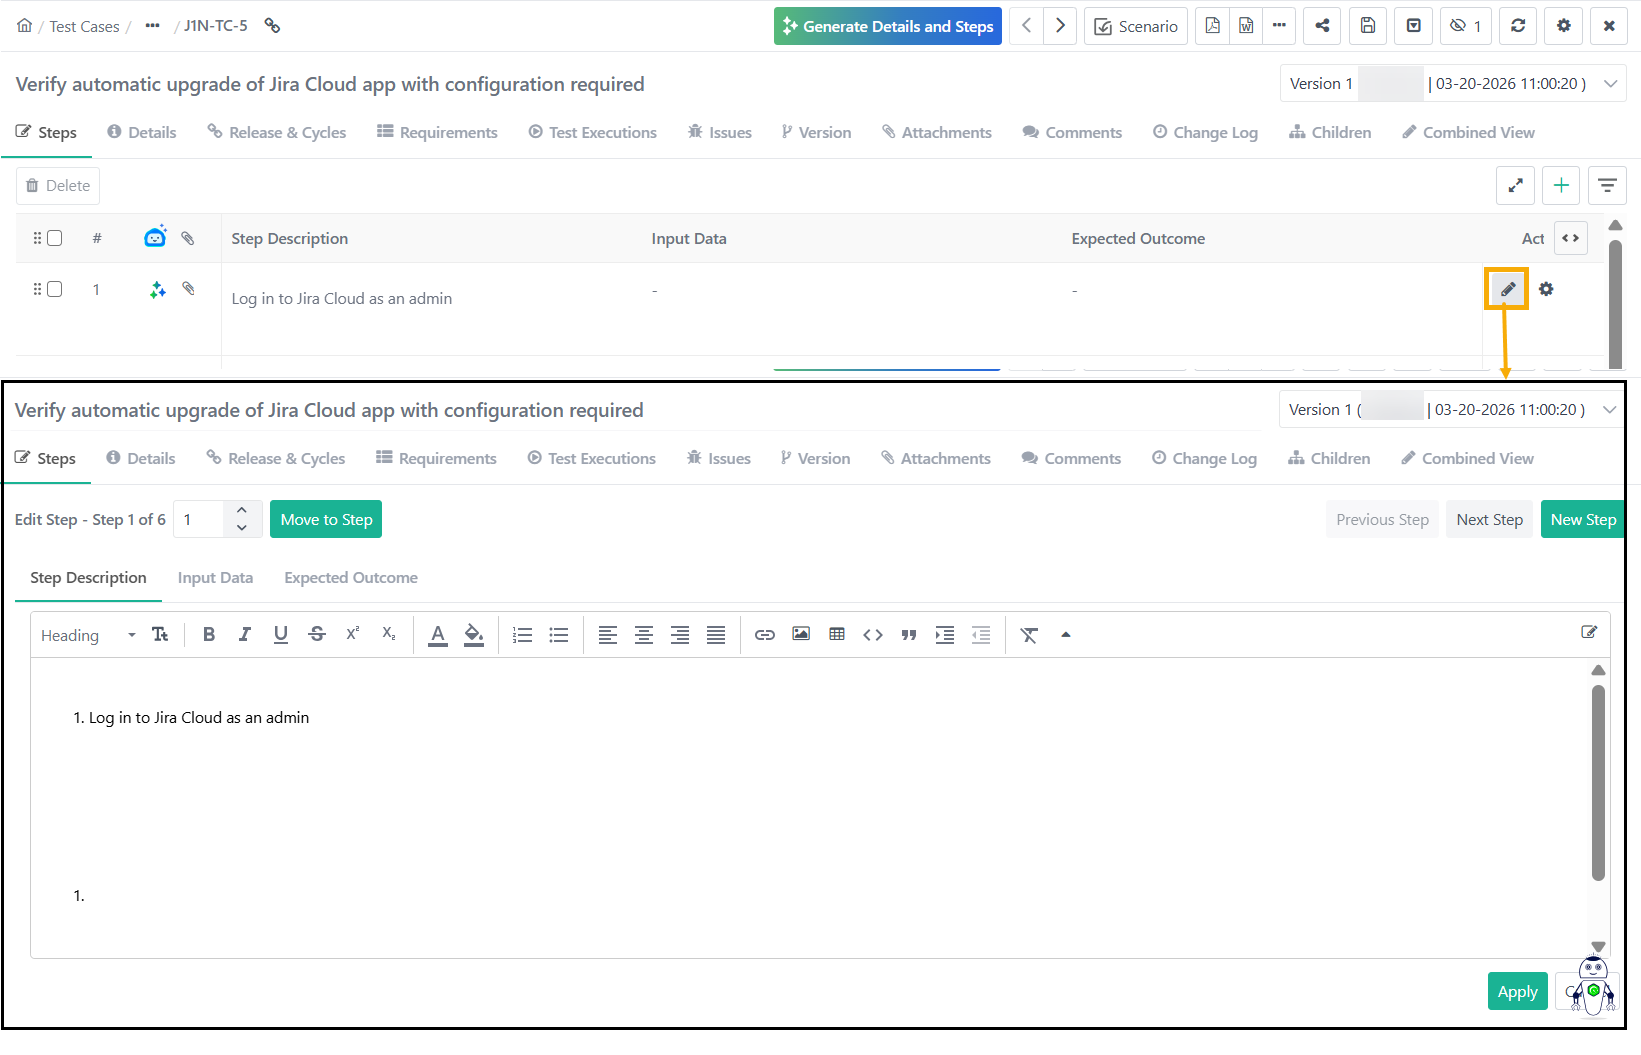Open the Details tab above the step table
The height and width of the screenshot is (1055, 1641).
pyautogui.click(x=142, y=132)
